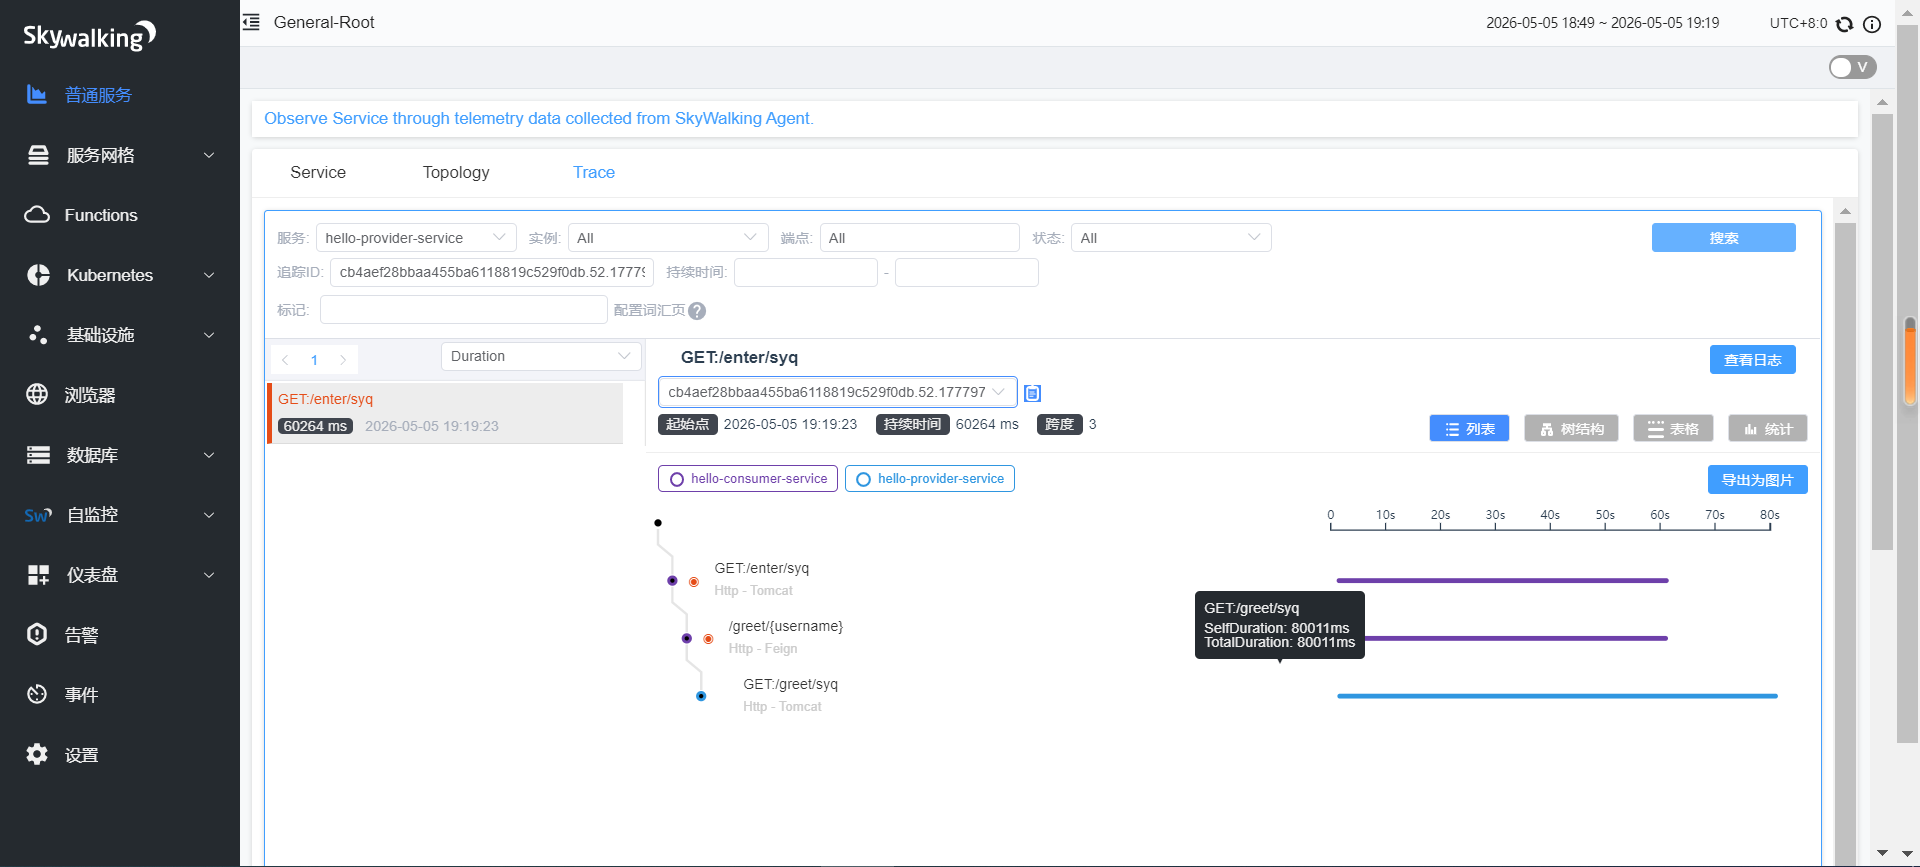Open the 实例 All dropdown
Viewport: 1920px width, 867px height.
point(668,238)
